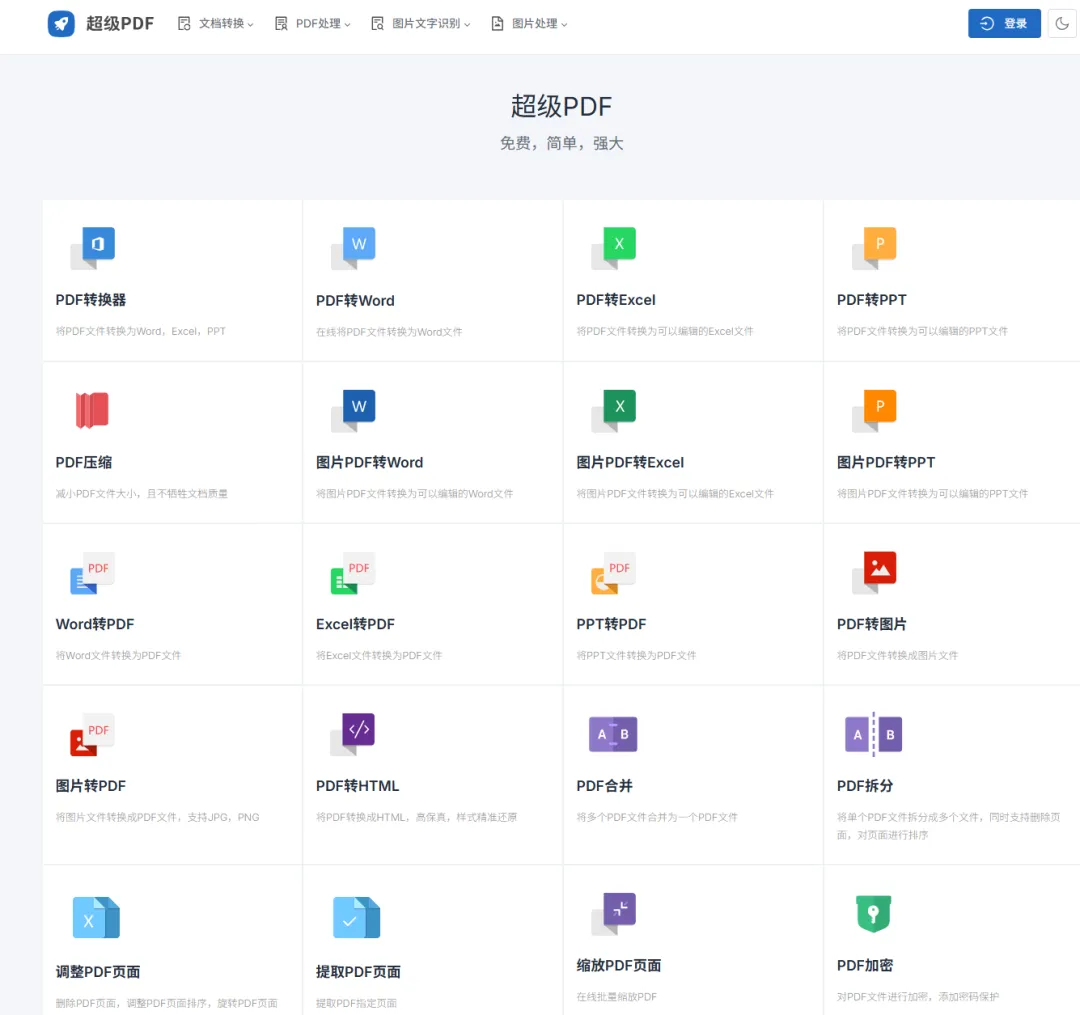Open the PPT转PDF icon
The image size is (1080, 1015).
[613, 573]
